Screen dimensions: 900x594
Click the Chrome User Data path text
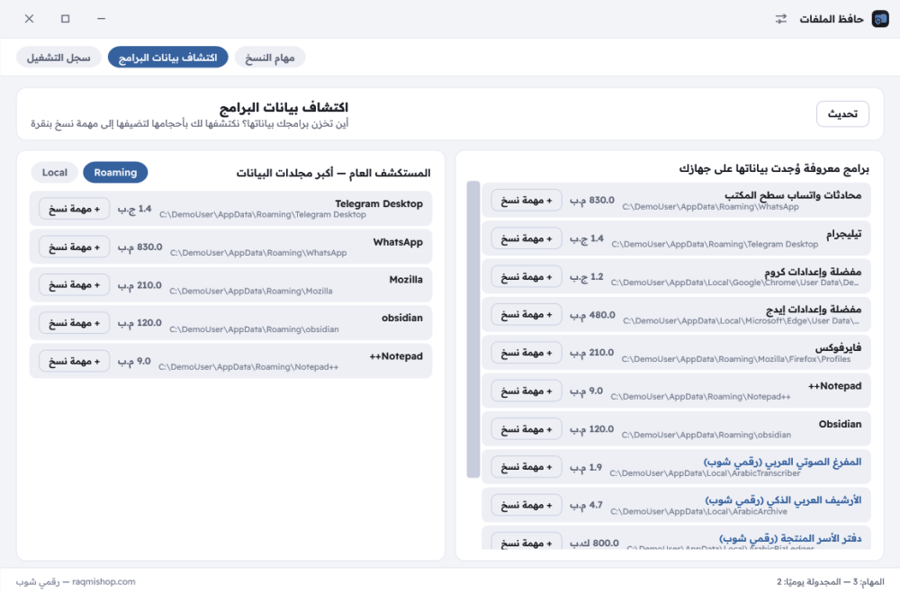point(735,282)
